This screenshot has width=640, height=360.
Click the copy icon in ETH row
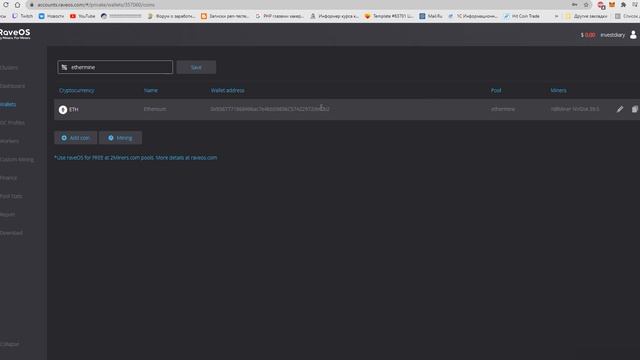click(634, 109)
